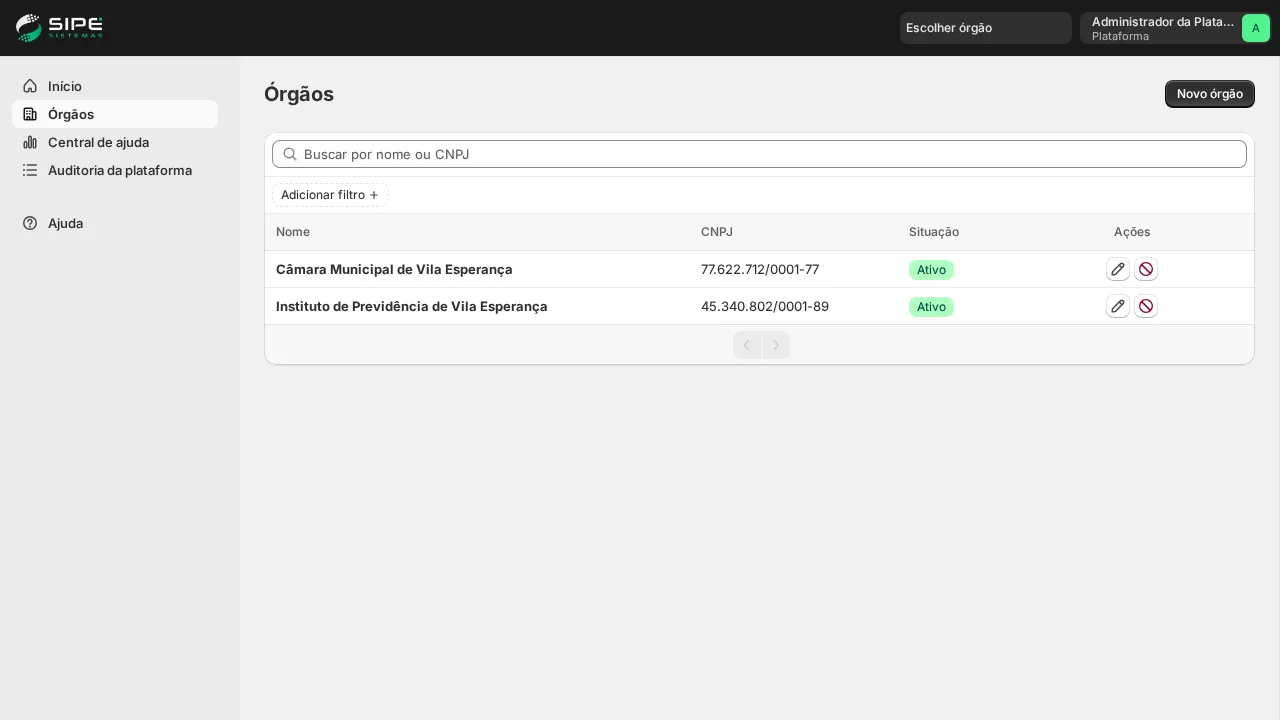Open the Administrador da Plataforma account menu
This screenshot has width=1280, height=720.
(x=1176, y=28)
